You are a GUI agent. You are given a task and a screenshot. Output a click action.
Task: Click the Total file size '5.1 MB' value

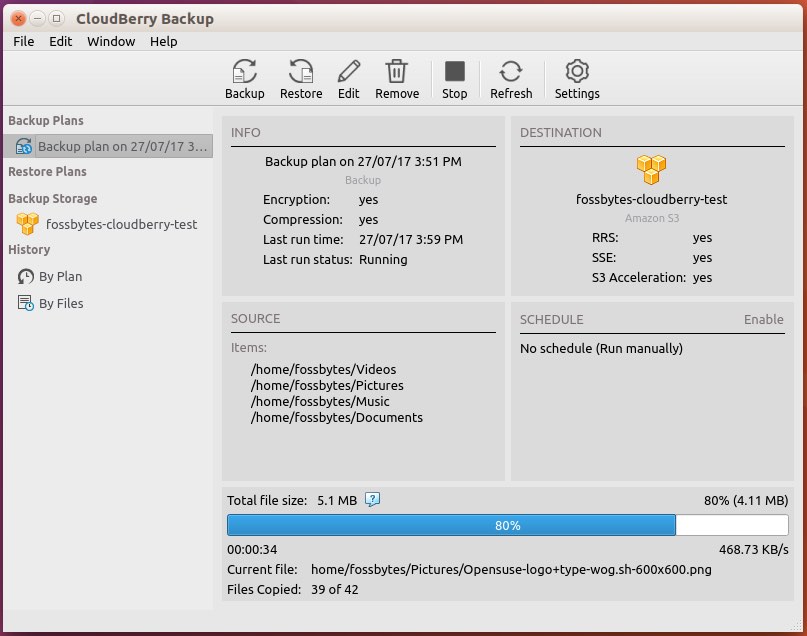pos(337,501)
